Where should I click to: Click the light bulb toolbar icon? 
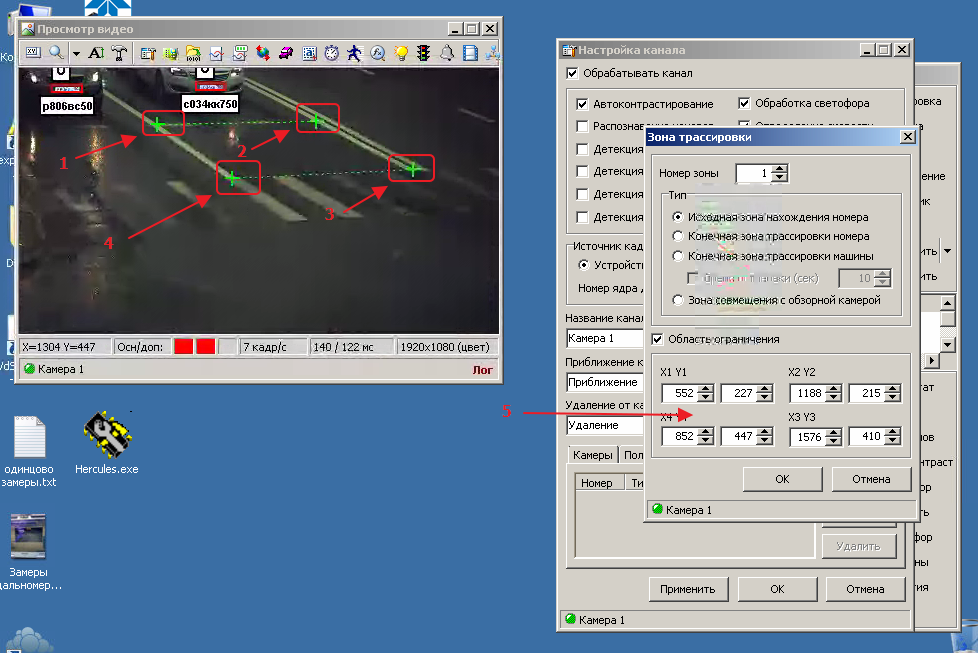tap(402, 53)
